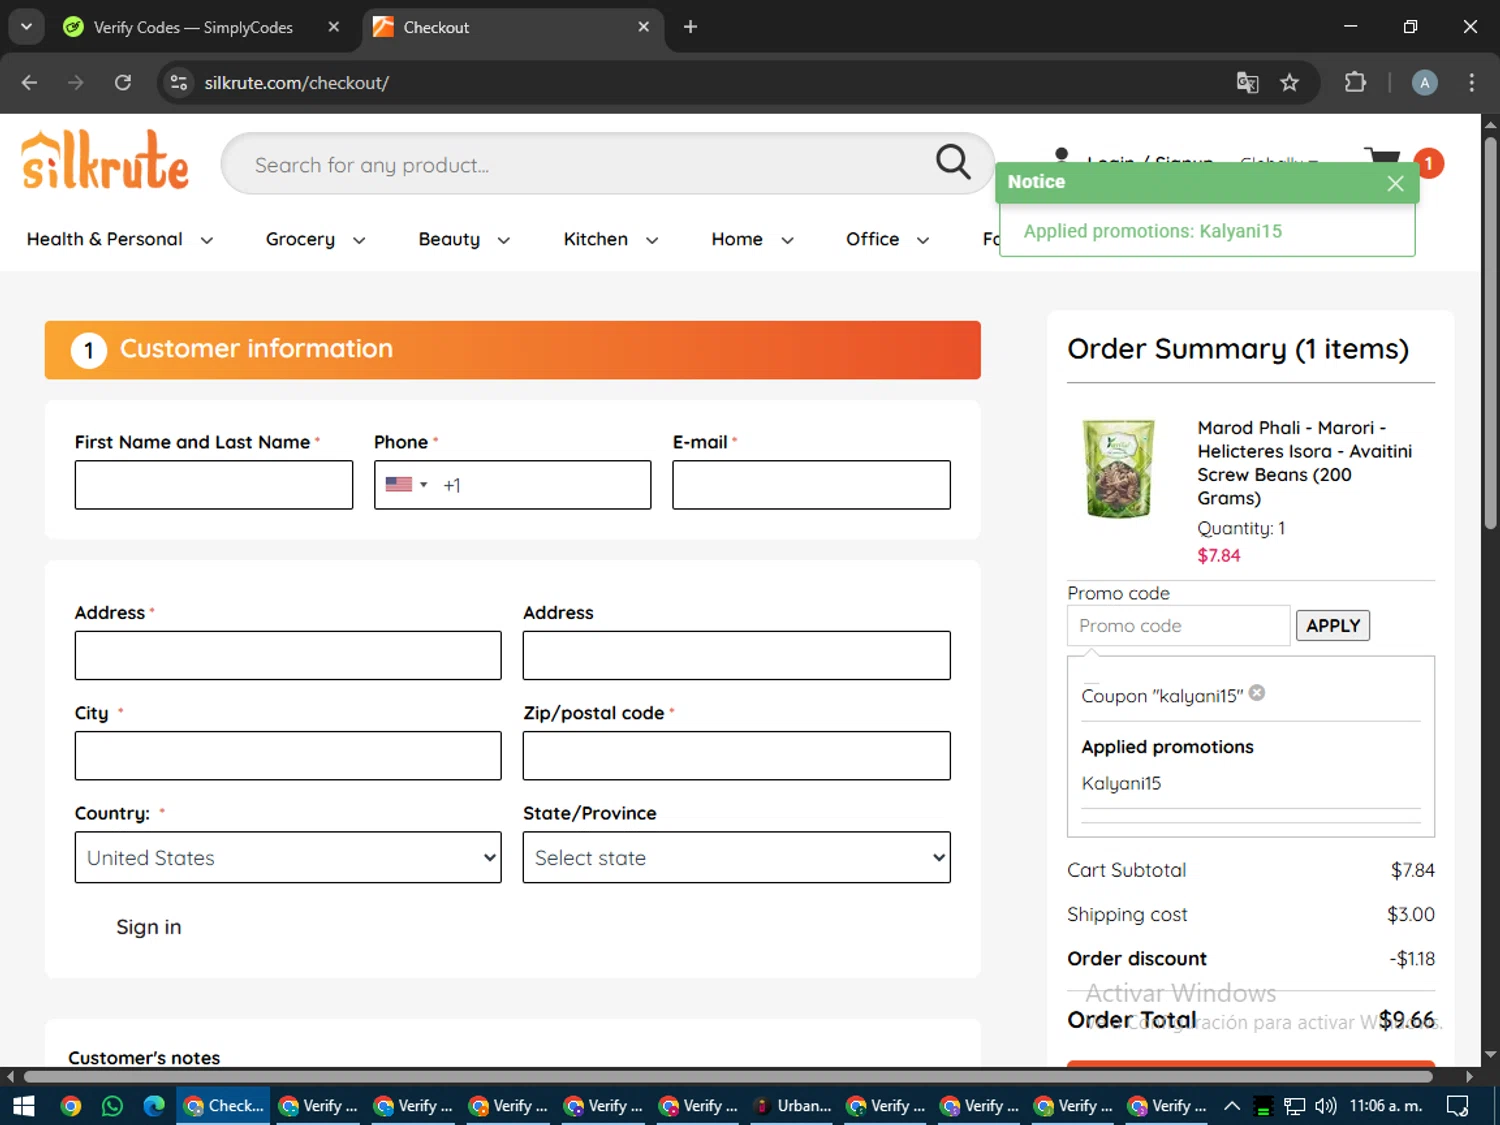
Task: Close the Verify Codes tab
Action: [x=334, y=27]
